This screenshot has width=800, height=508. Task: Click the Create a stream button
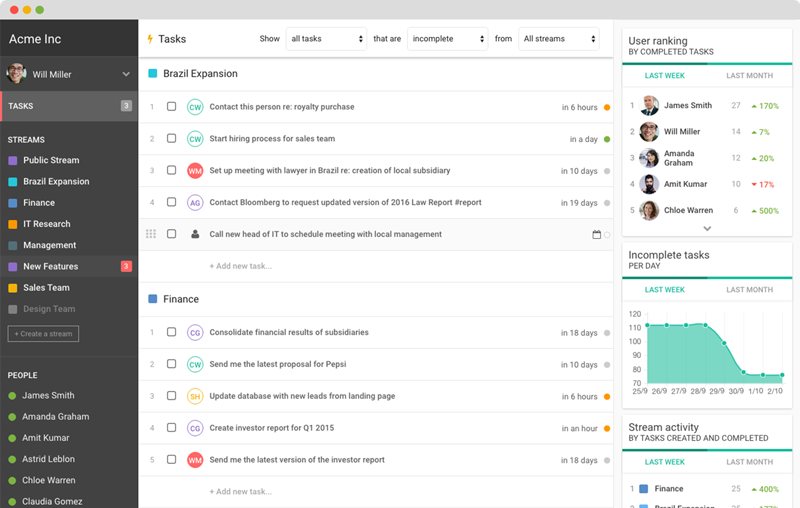(43, 334)
